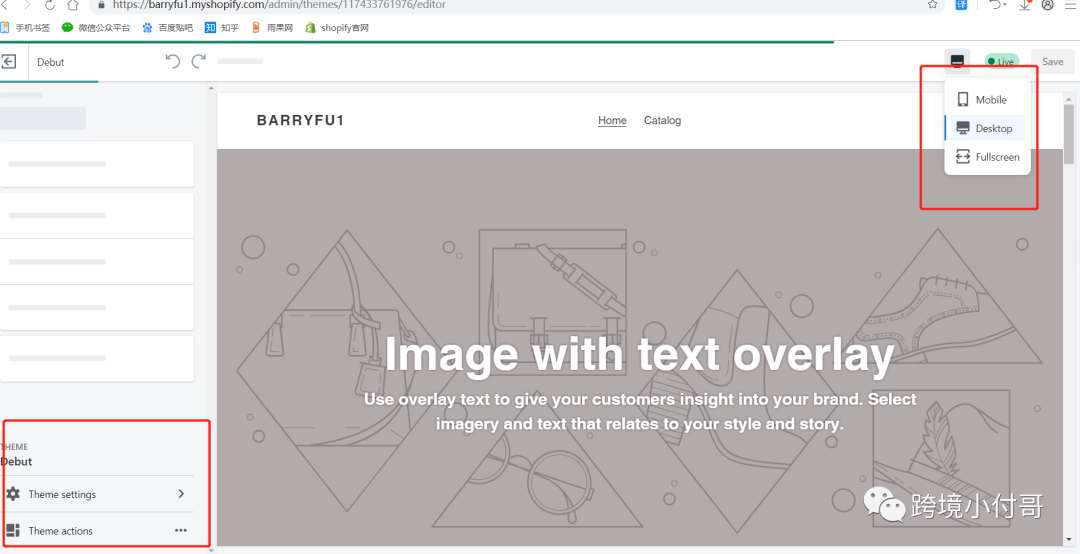Click the preview scrollbar down arrow
Viewport: 1080px width, 554px height.
(1069, 540)
